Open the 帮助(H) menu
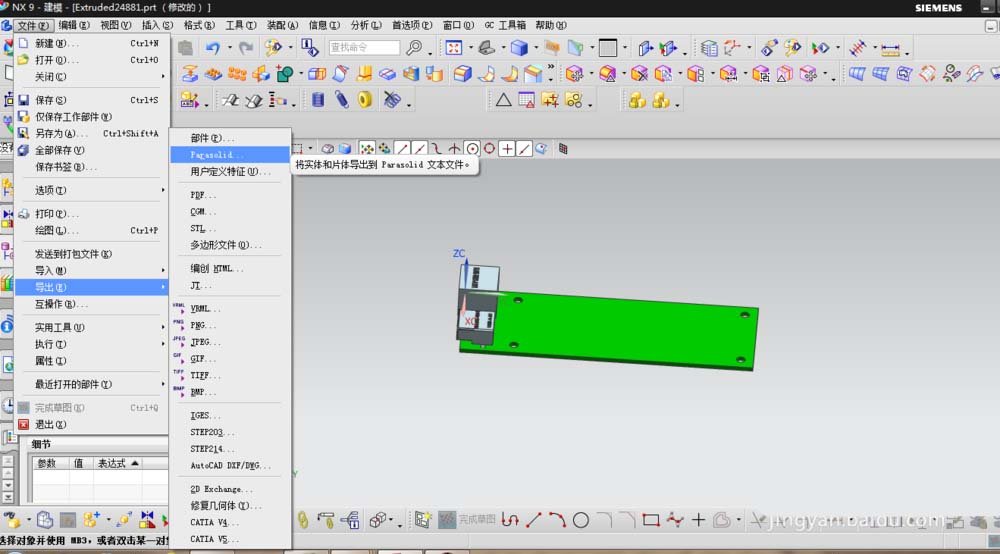Image resolution: width=1000 pixels, height=554 pixels. click(551, 25)
